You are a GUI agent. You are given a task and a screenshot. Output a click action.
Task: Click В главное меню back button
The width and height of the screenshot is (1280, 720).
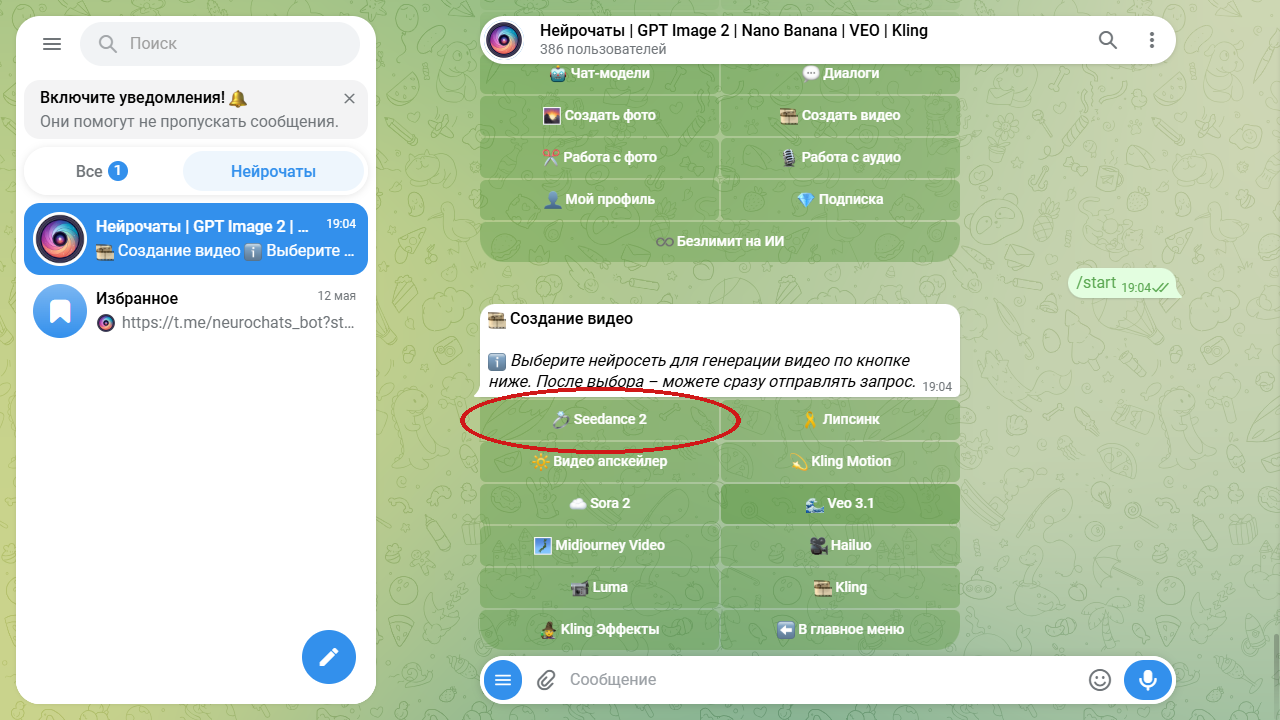[840, 629]
